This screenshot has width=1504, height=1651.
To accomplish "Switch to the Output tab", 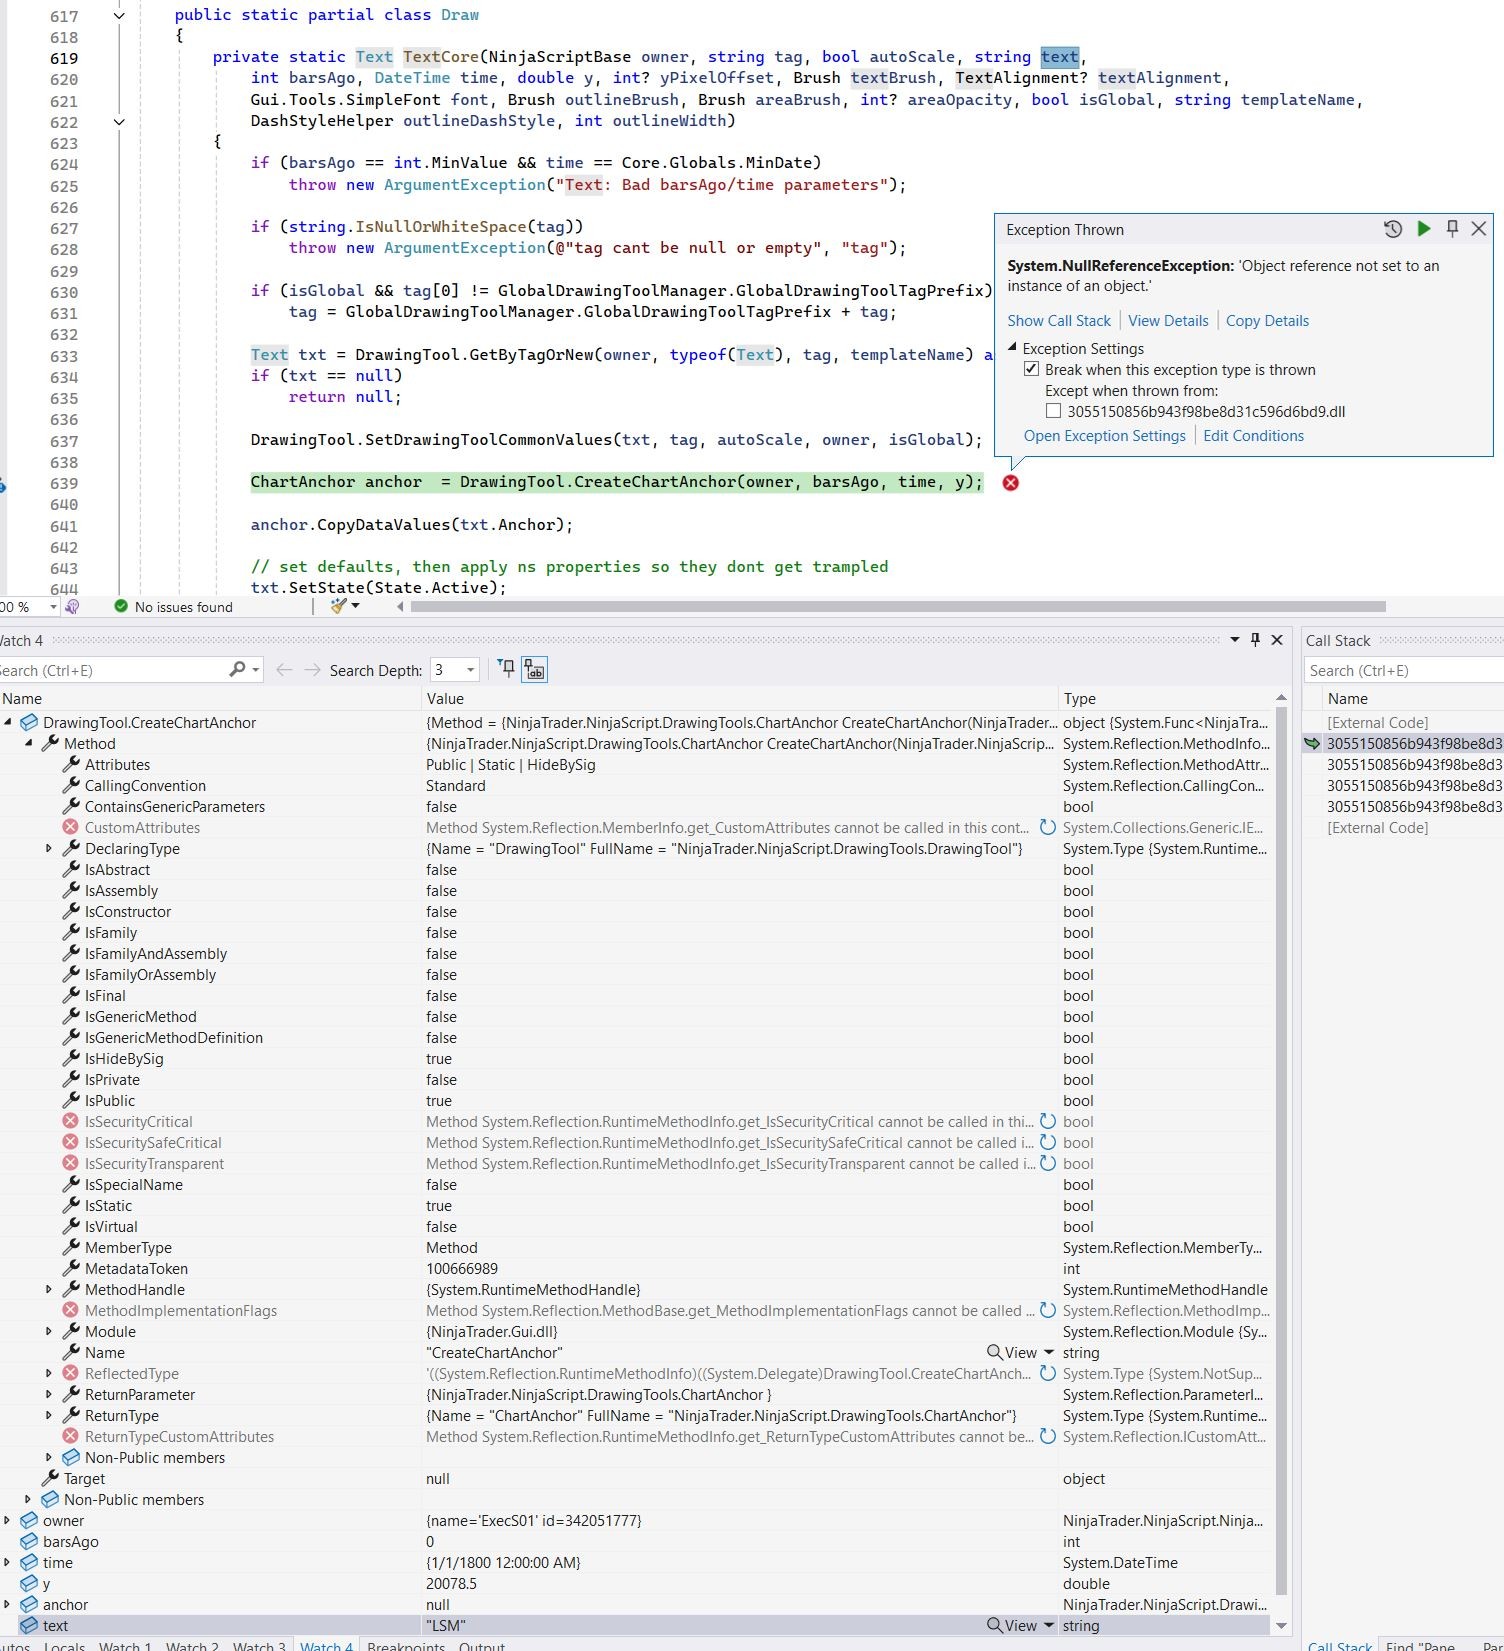I will [482, 1645].
